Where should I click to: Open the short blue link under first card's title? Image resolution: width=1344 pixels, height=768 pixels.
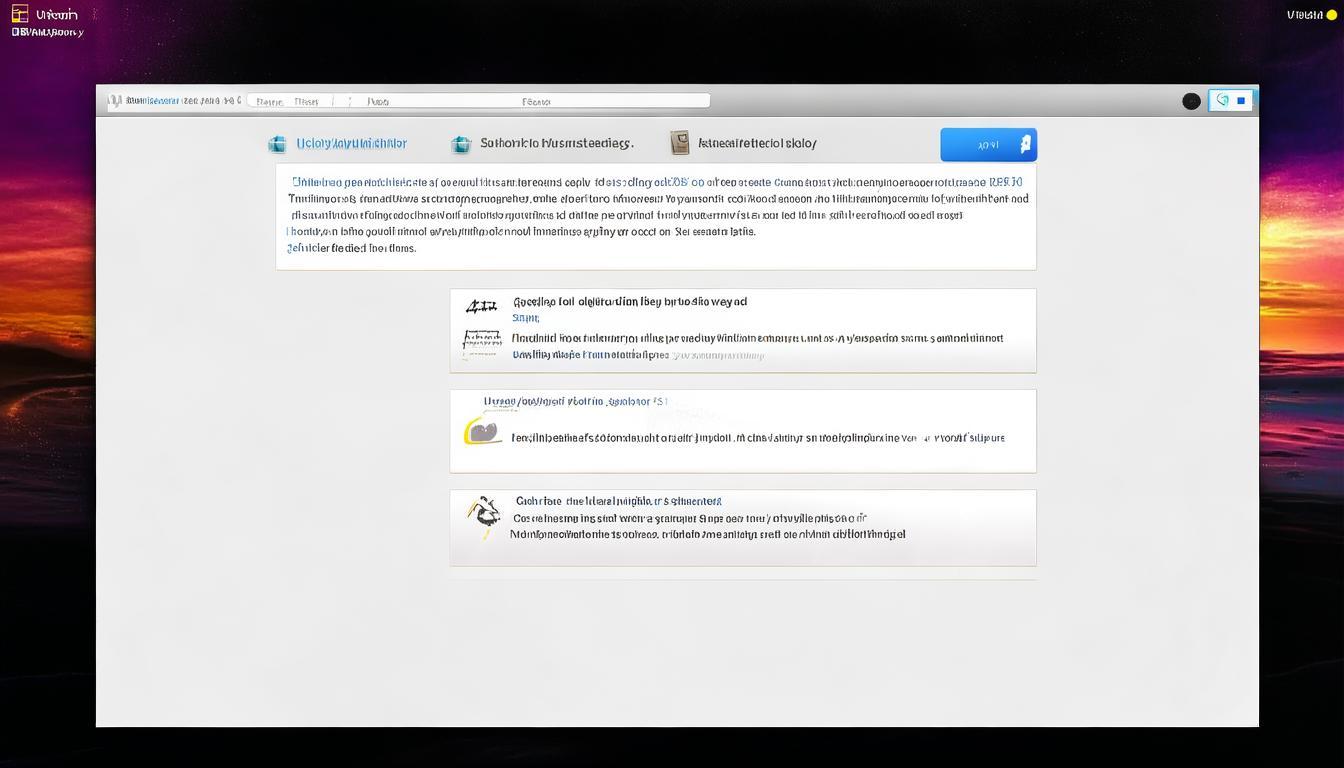[x=525, y=318]
